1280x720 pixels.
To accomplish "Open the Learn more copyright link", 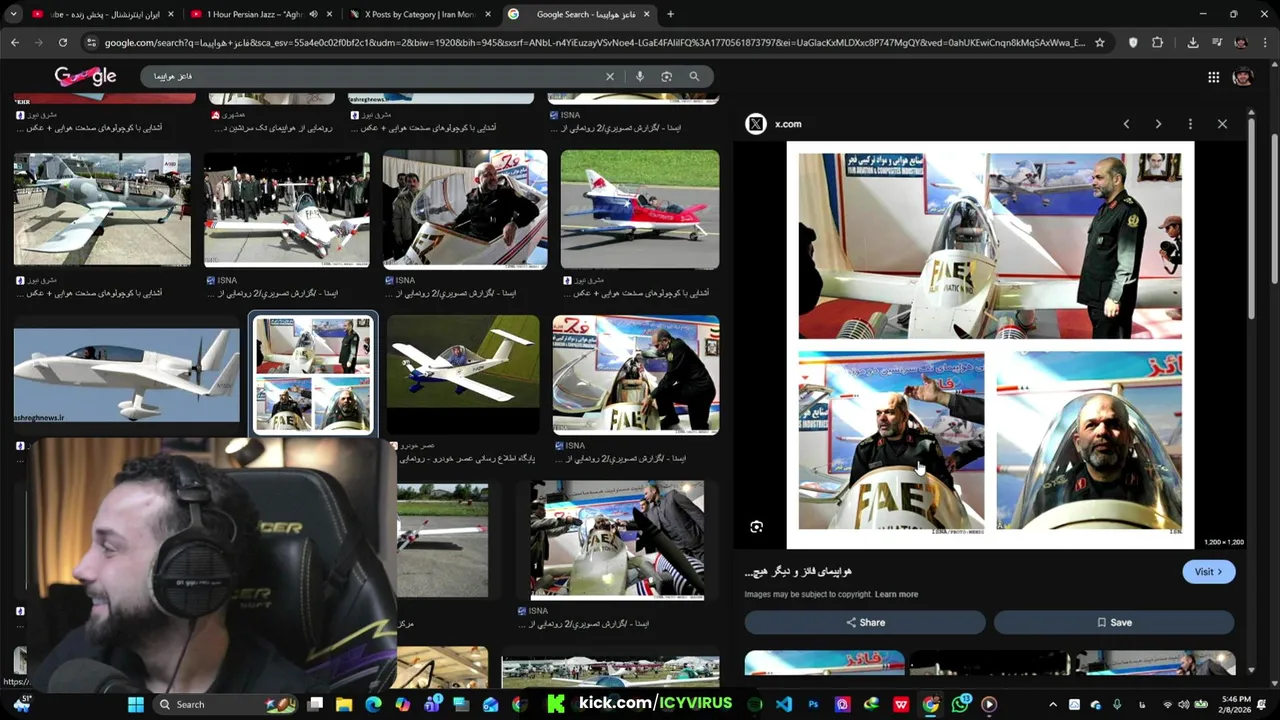I will [x=896, y=594].
